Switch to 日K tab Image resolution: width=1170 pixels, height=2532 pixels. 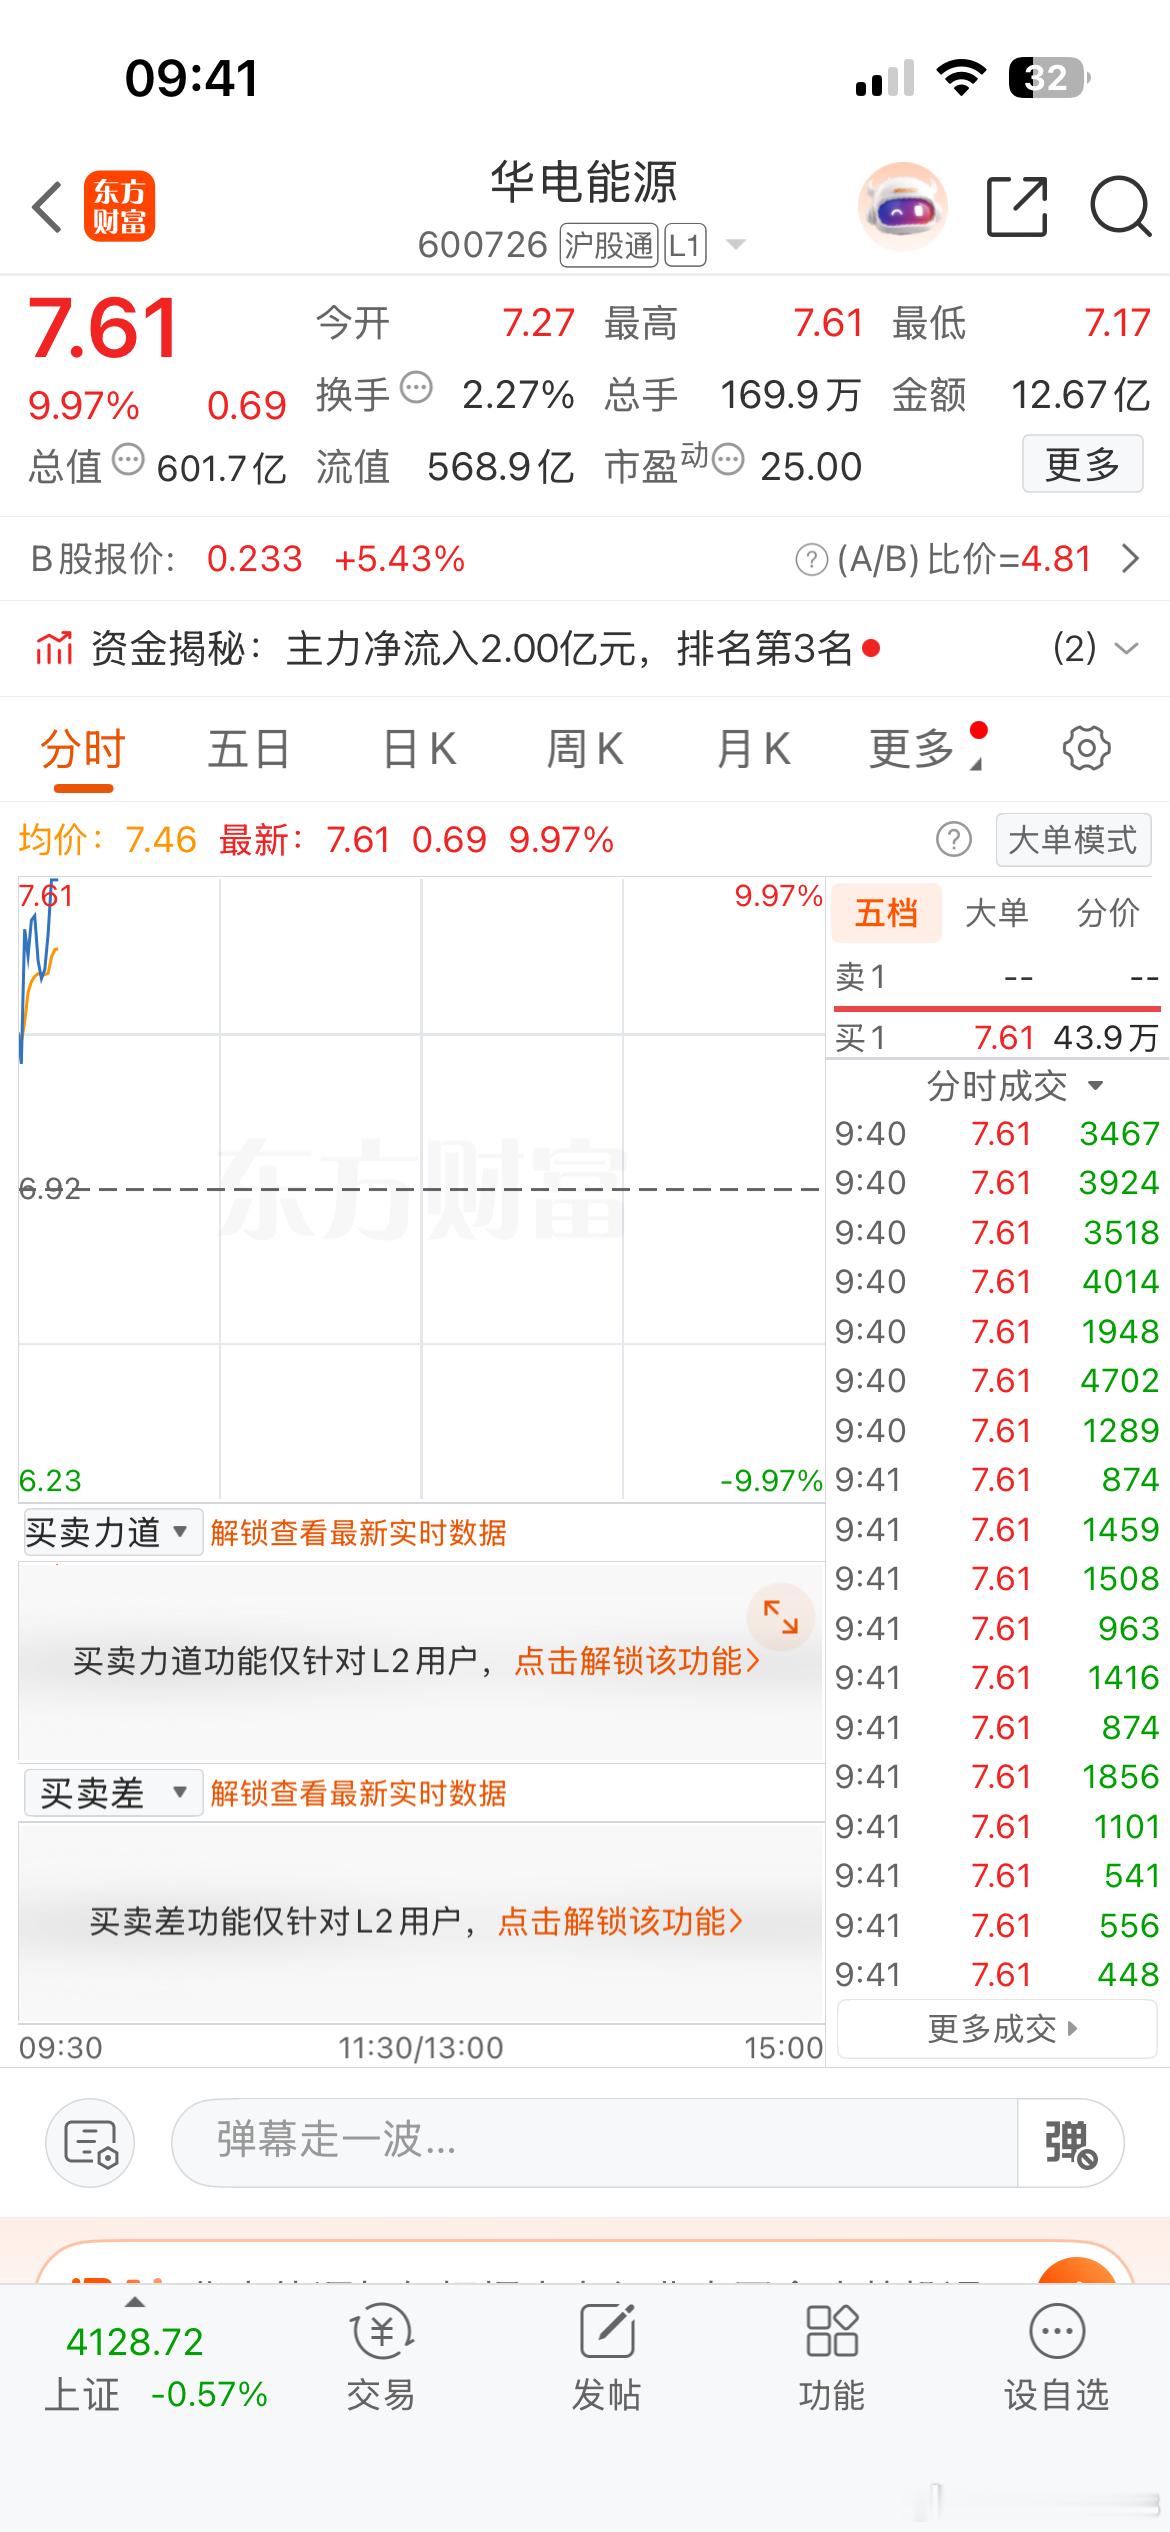pos(420,749)
